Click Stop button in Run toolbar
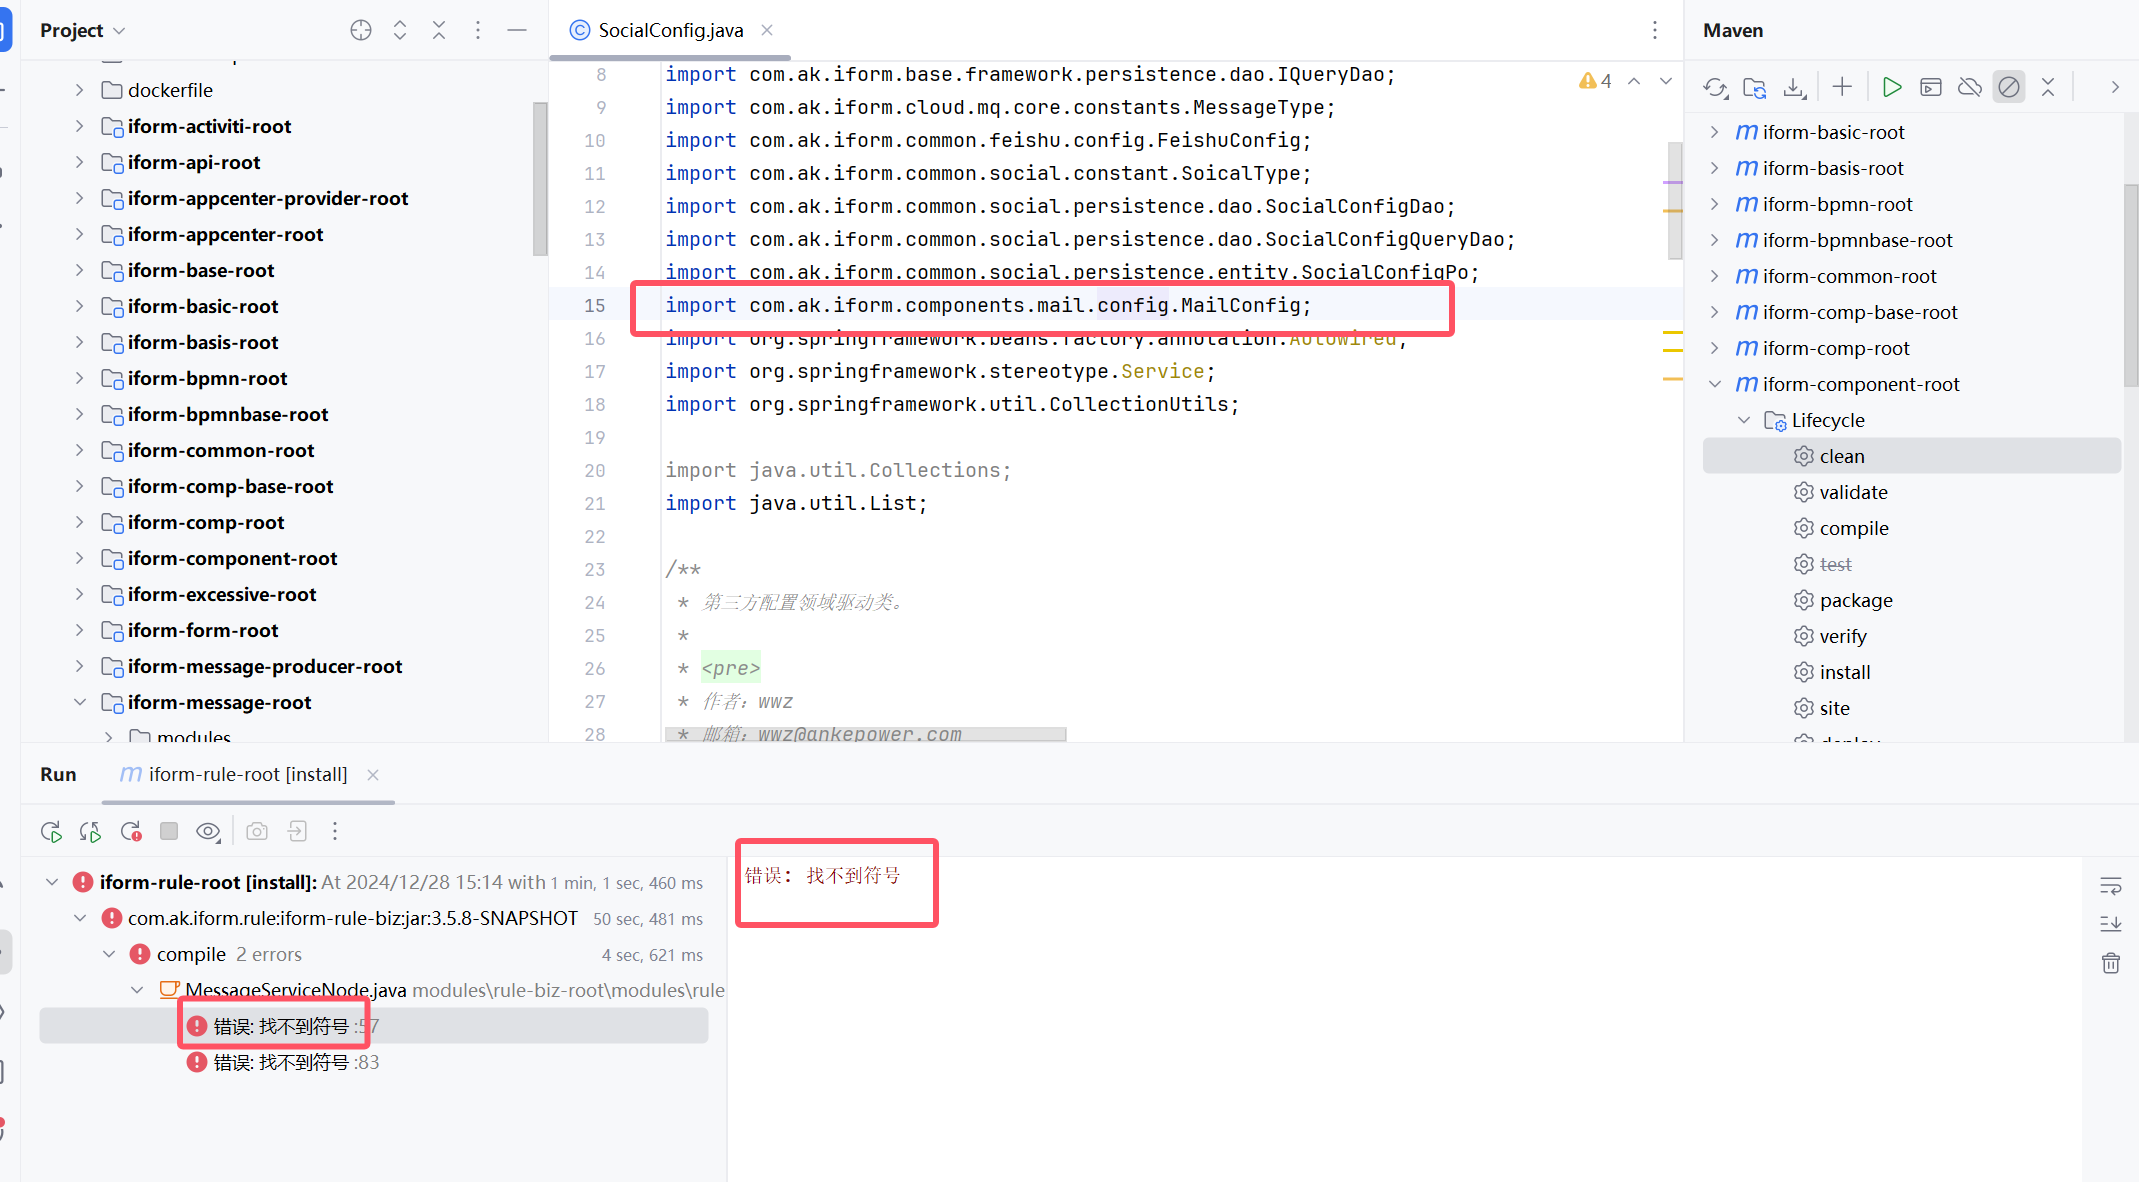 point(169,831)
